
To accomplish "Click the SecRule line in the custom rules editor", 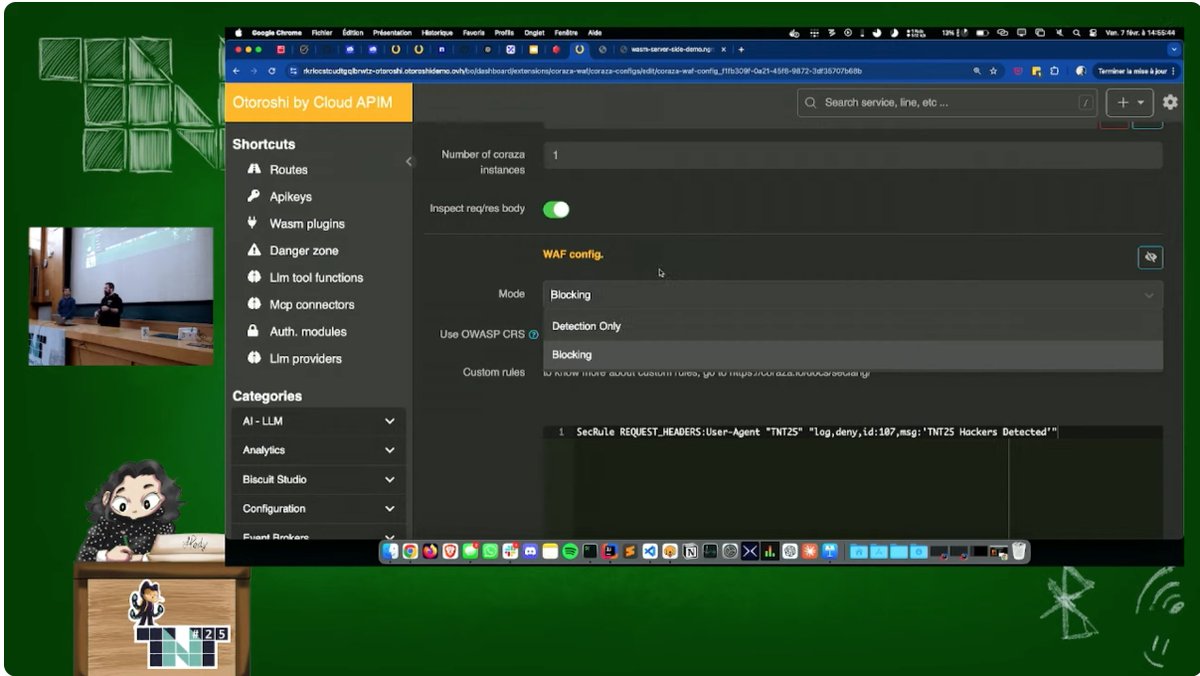I will [816, 432].
